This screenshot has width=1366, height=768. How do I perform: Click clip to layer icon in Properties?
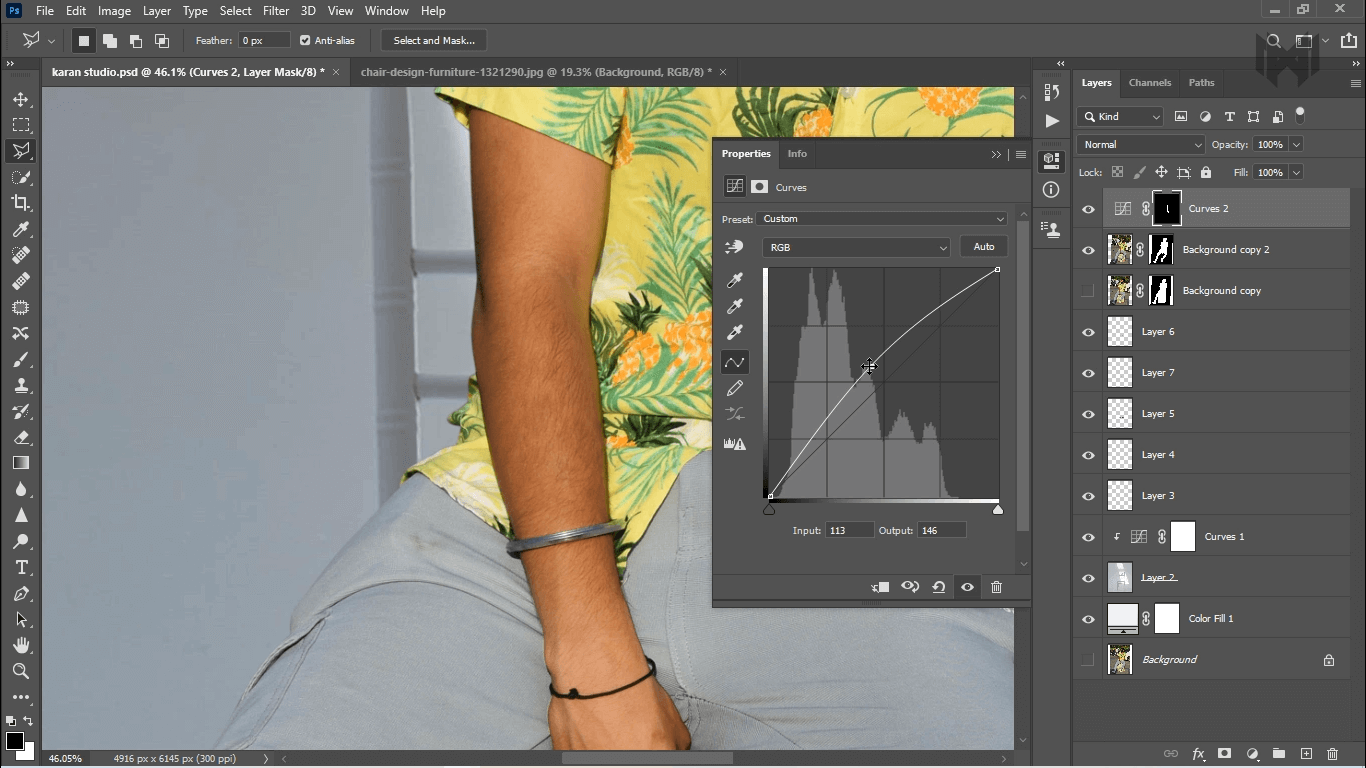click(x=880, y=587)
